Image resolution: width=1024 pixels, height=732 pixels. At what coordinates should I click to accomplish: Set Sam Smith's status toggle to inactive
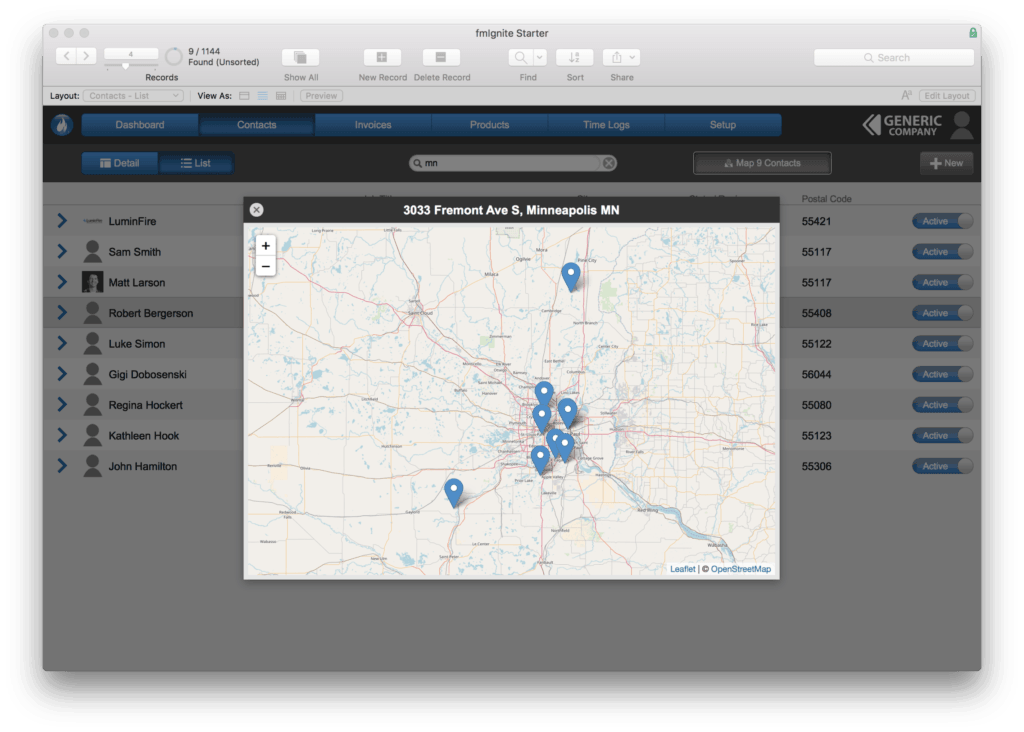(941, 251)
